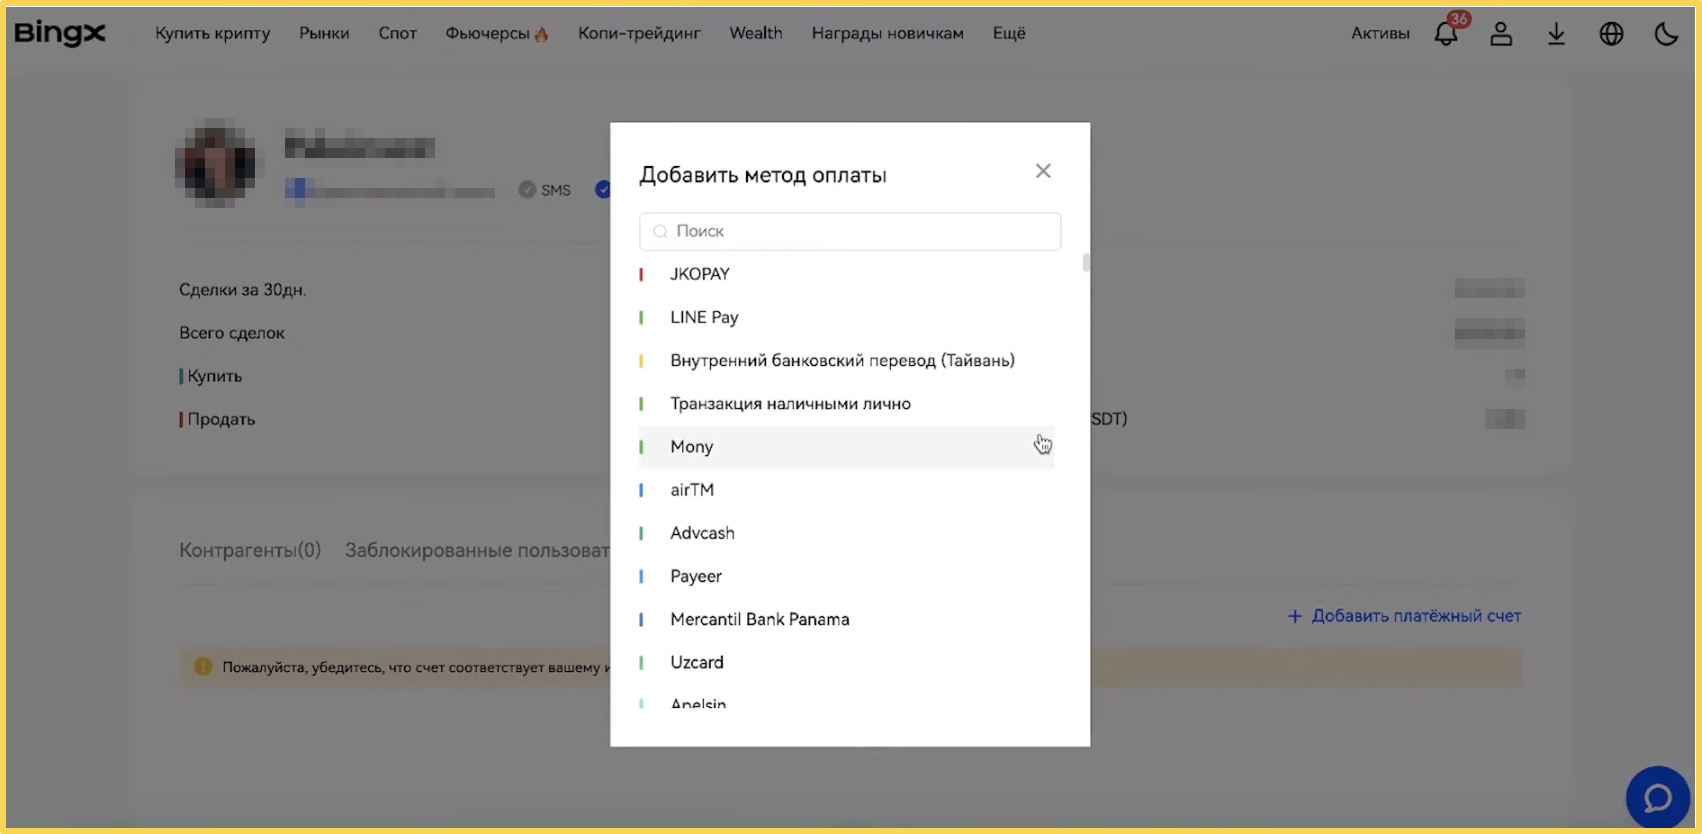Focus the Поиск search field
Viewport: 1702px width, 834px height.
[x=850, y=231]
